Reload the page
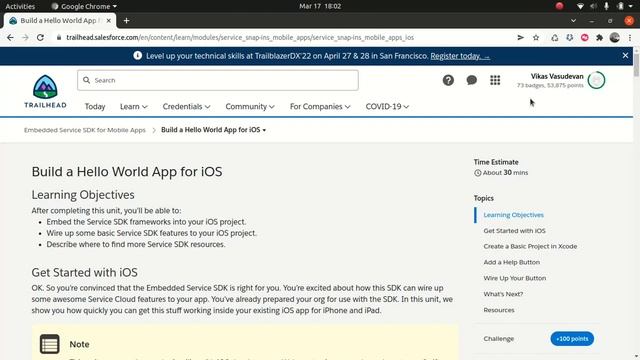640x360 pixels. point(40,38)
